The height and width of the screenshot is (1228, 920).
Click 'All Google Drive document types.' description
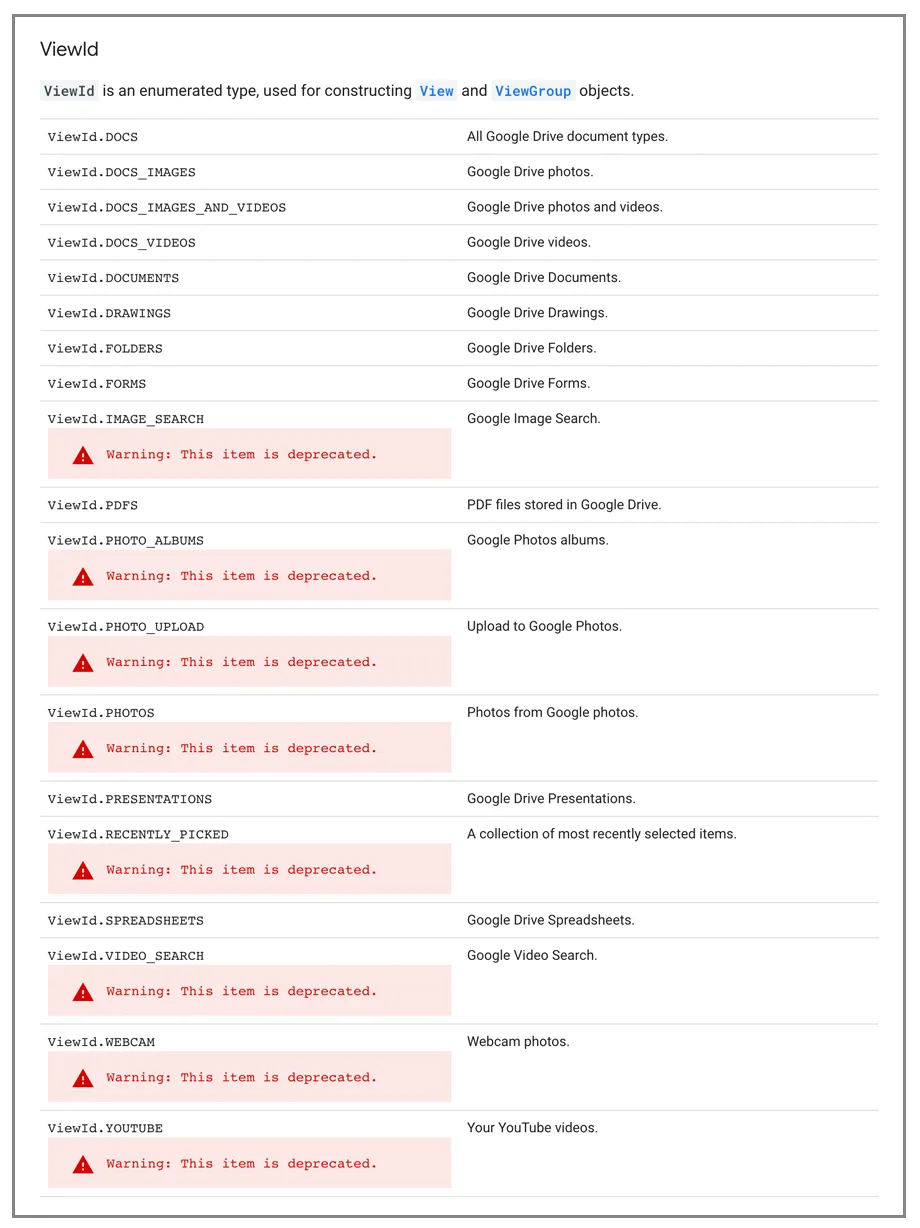(x=567, y=136)
